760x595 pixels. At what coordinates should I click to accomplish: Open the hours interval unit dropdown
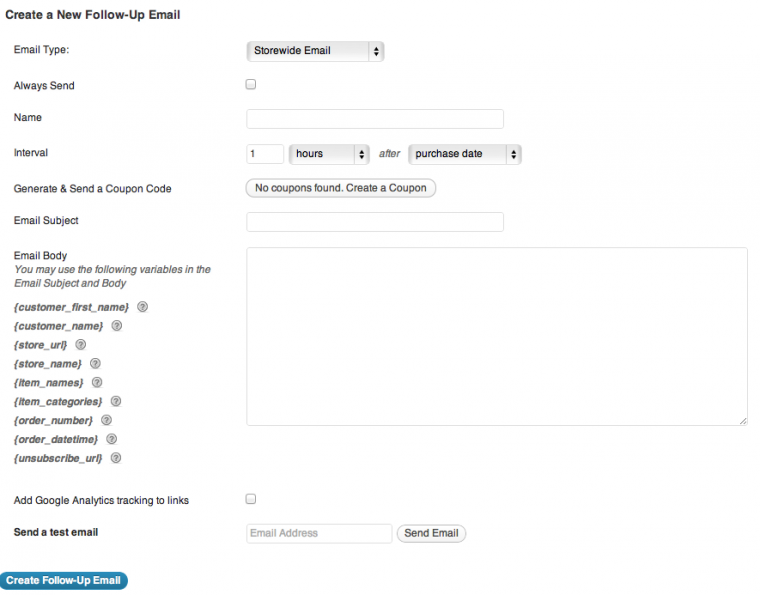(329, 154)
